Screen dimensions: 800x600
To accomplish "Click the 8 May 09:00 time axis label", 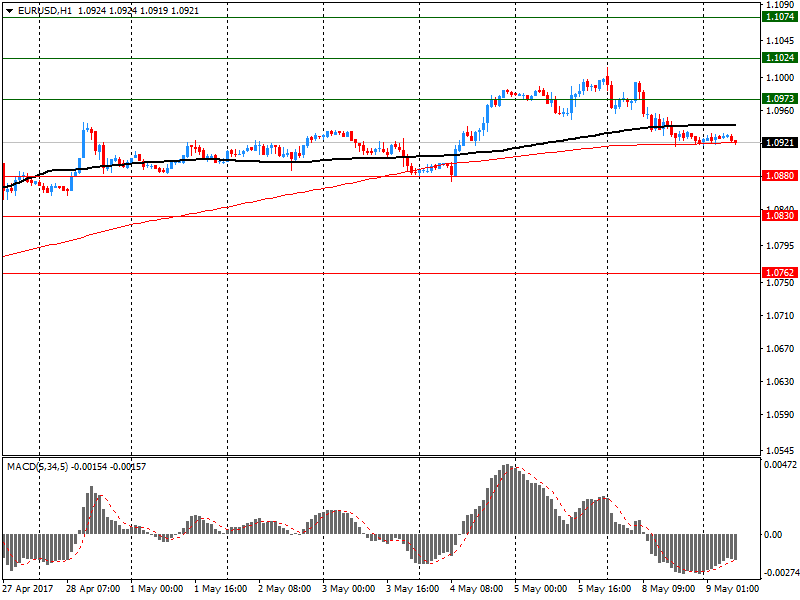I will [x=668, y=589].
